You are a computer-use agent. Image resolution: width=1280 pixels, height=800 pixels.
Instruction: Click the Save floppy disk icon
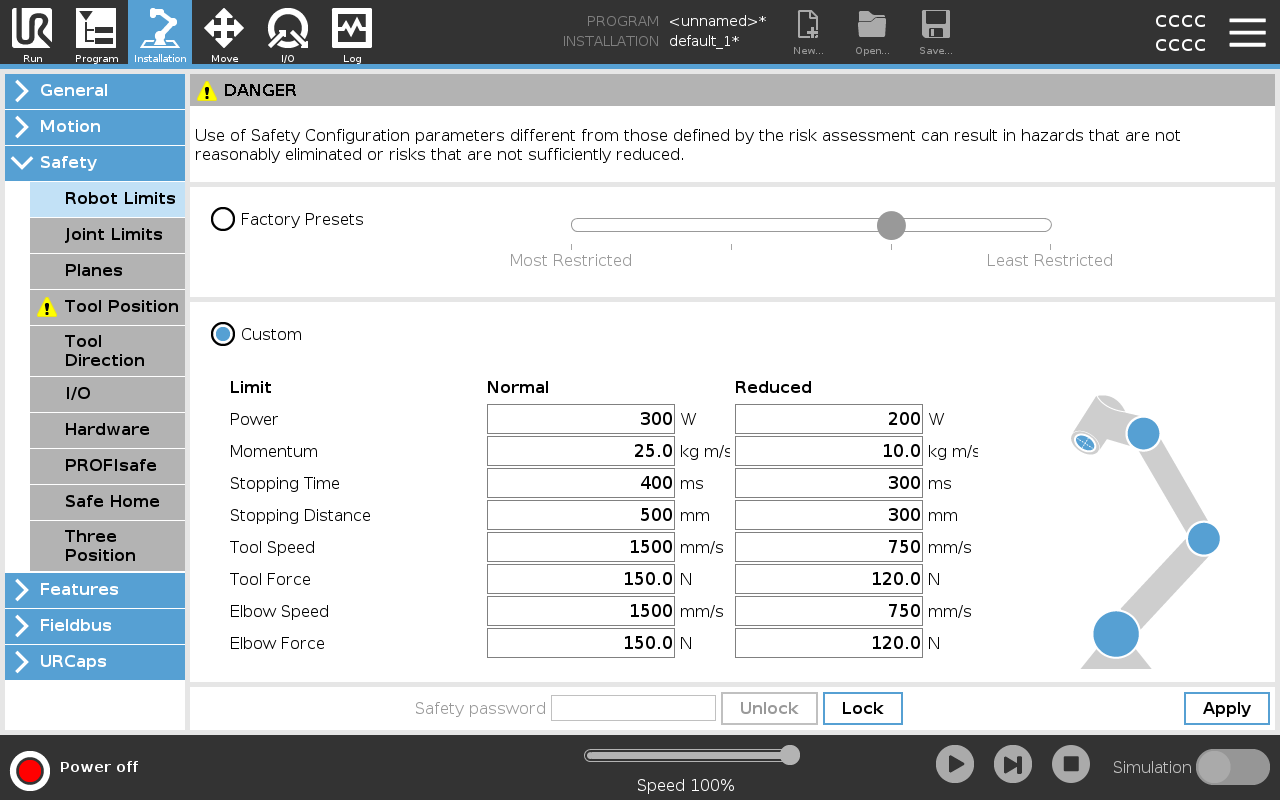coord(935,26)
